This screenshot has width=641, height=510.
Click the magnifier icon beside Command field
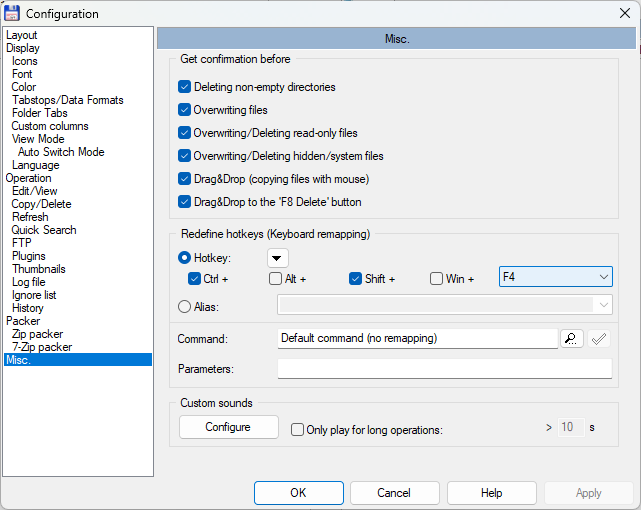pyautogui.click(x=570, y=339)
